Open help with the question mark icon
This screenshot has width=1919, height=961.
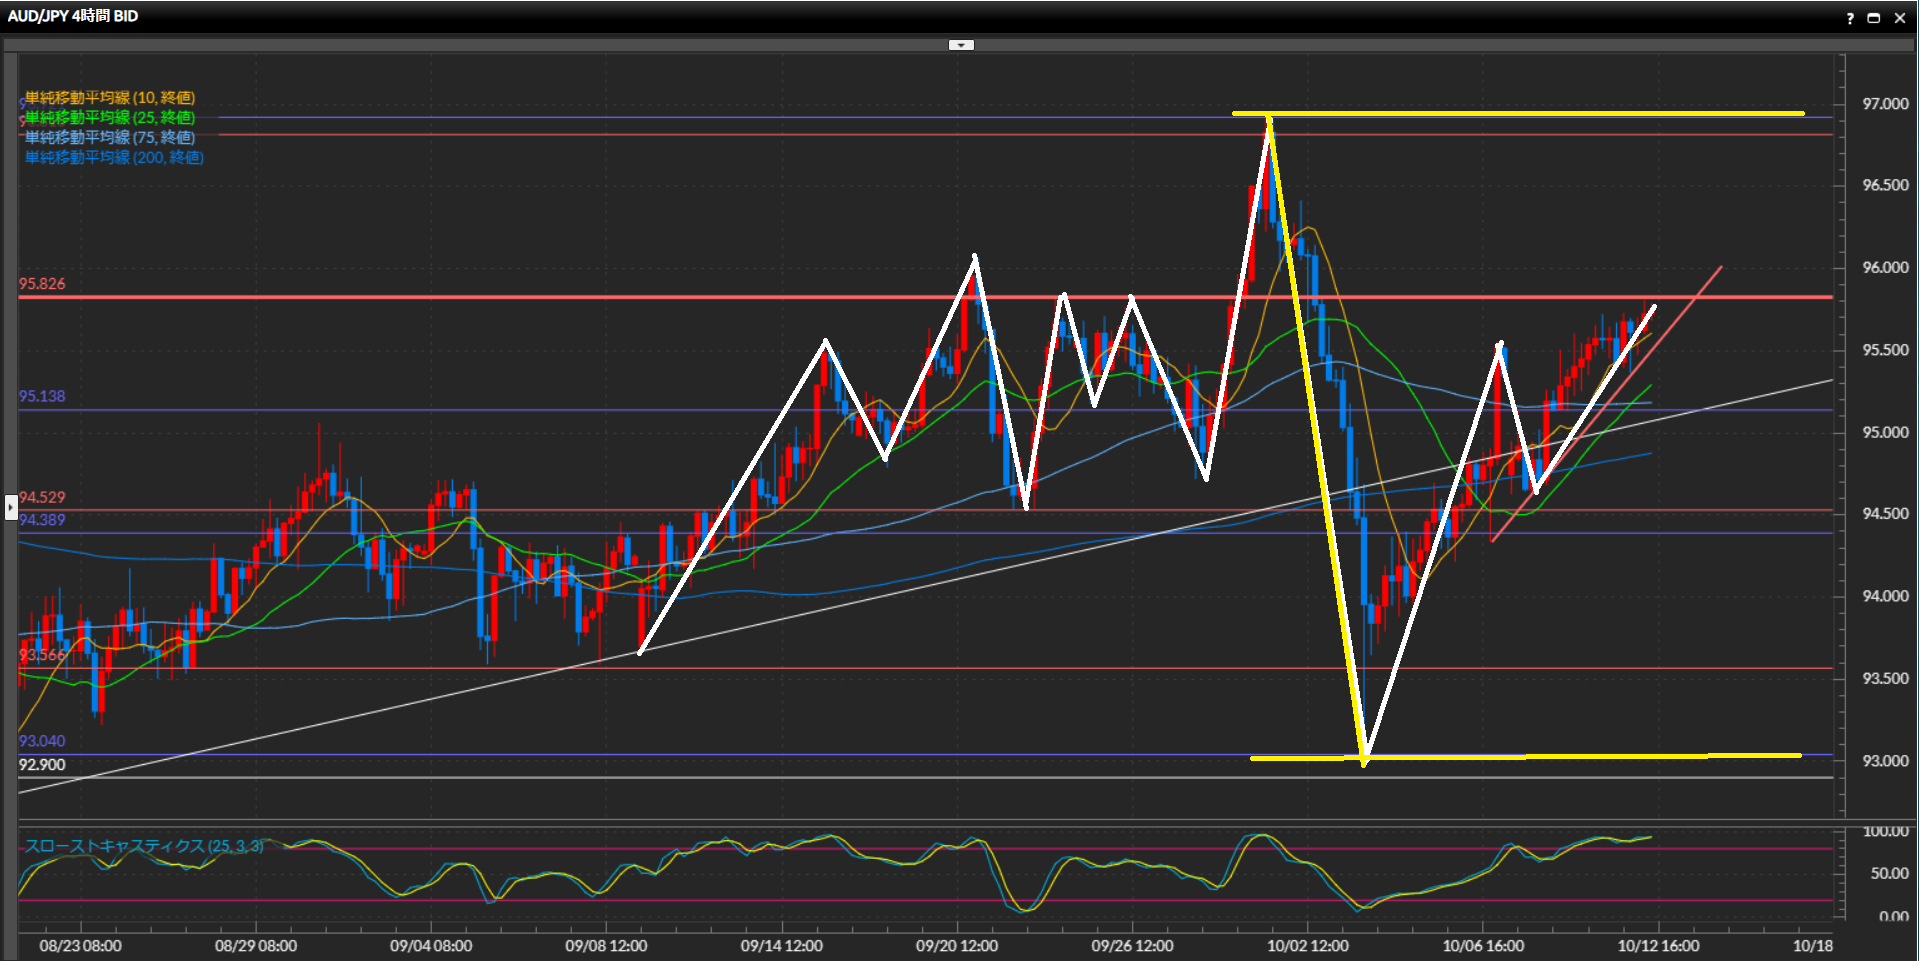click(x=1850, y=18)
